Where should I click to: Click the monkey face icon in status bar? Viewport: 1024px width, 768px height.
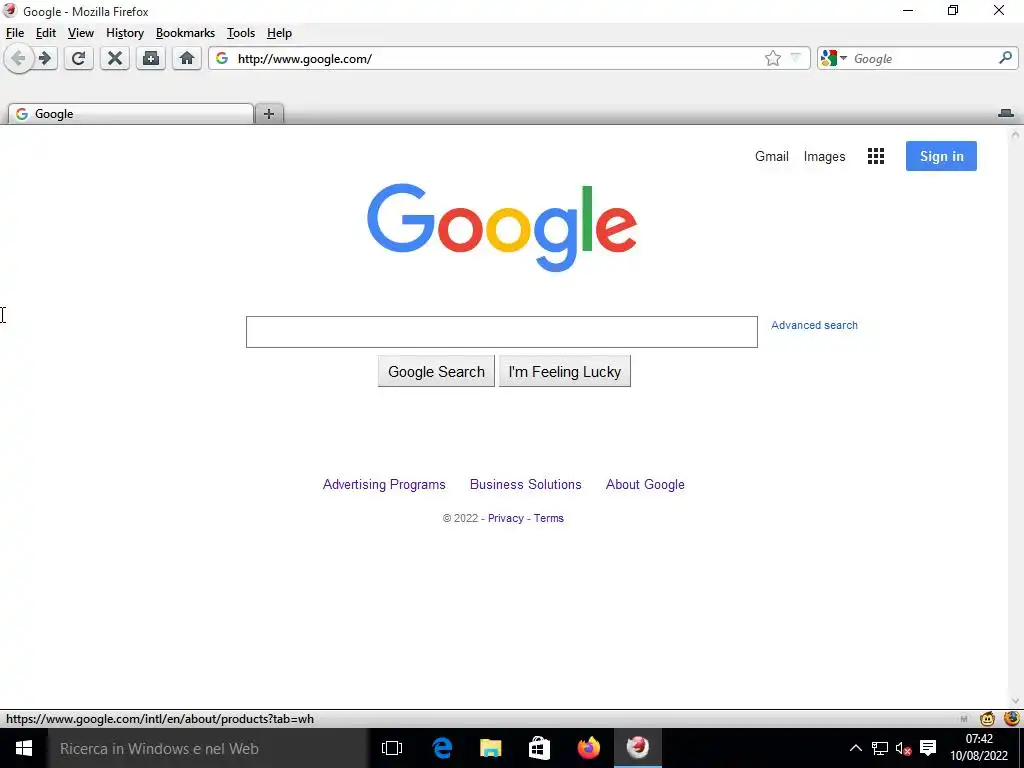pyautogui.click(x=987, y=719)
